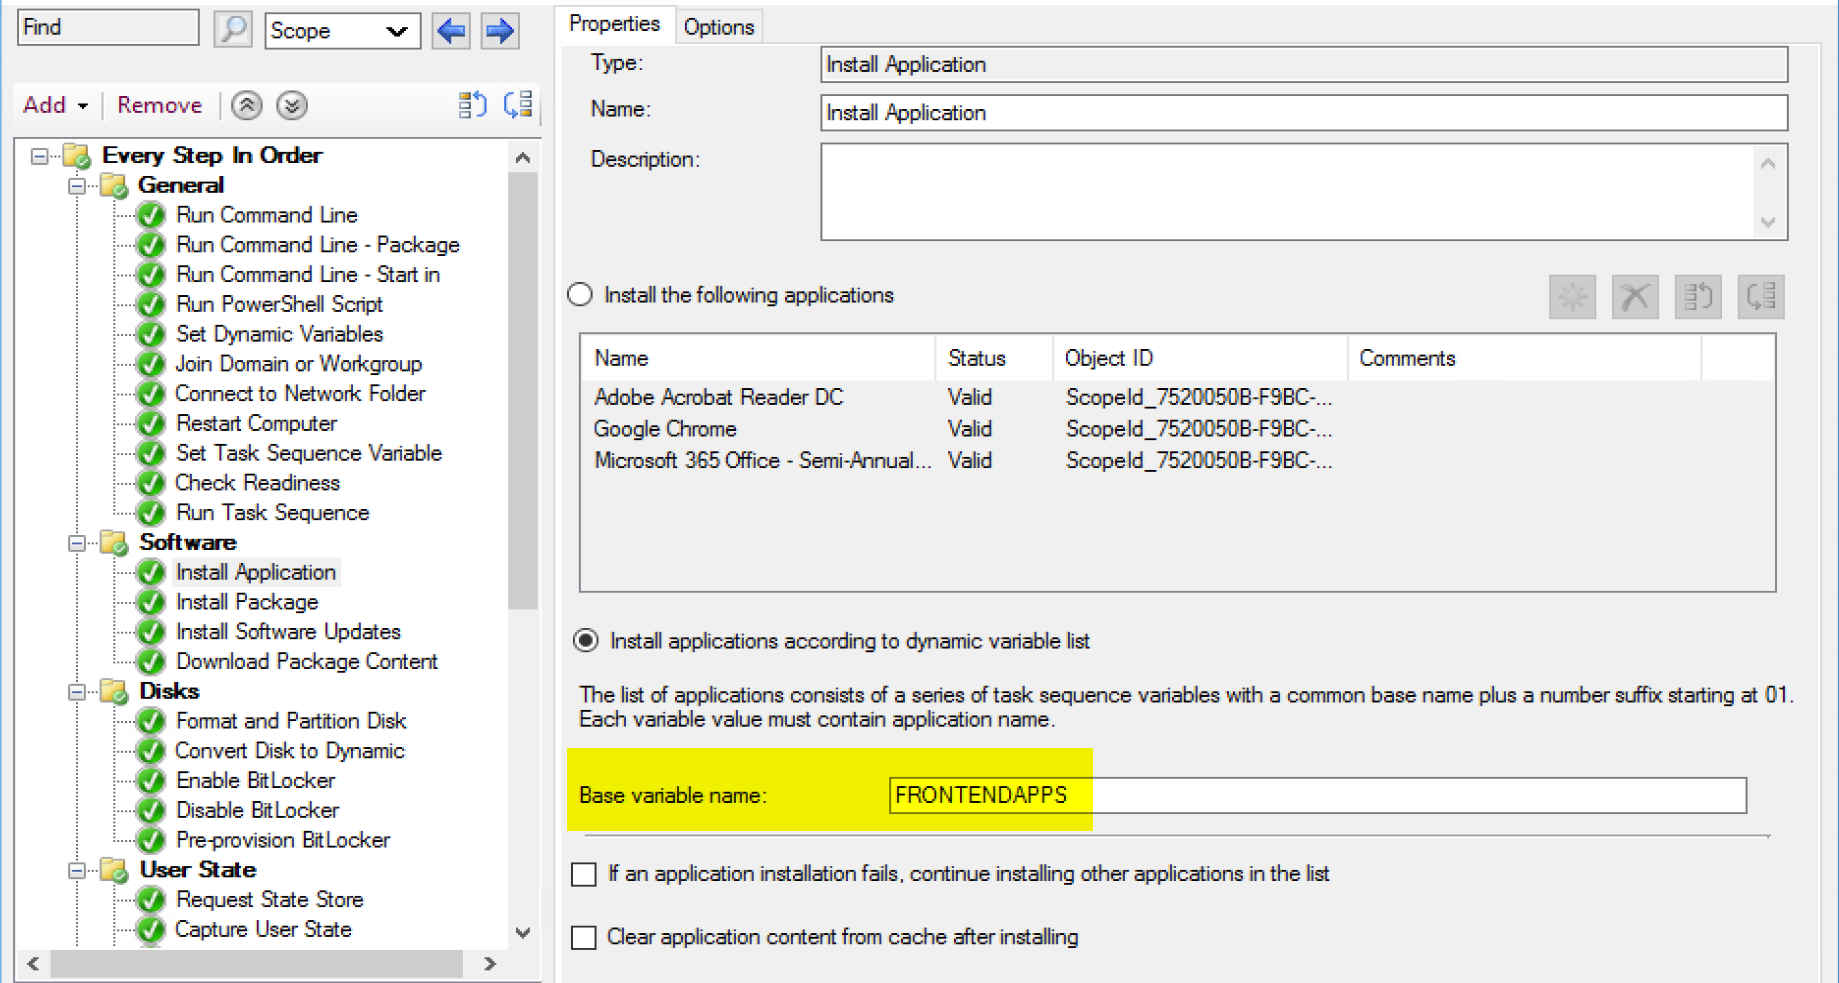Click the move step up icon
The height and width of the screenshot is (983, 1839).
(x=247, y=105)
